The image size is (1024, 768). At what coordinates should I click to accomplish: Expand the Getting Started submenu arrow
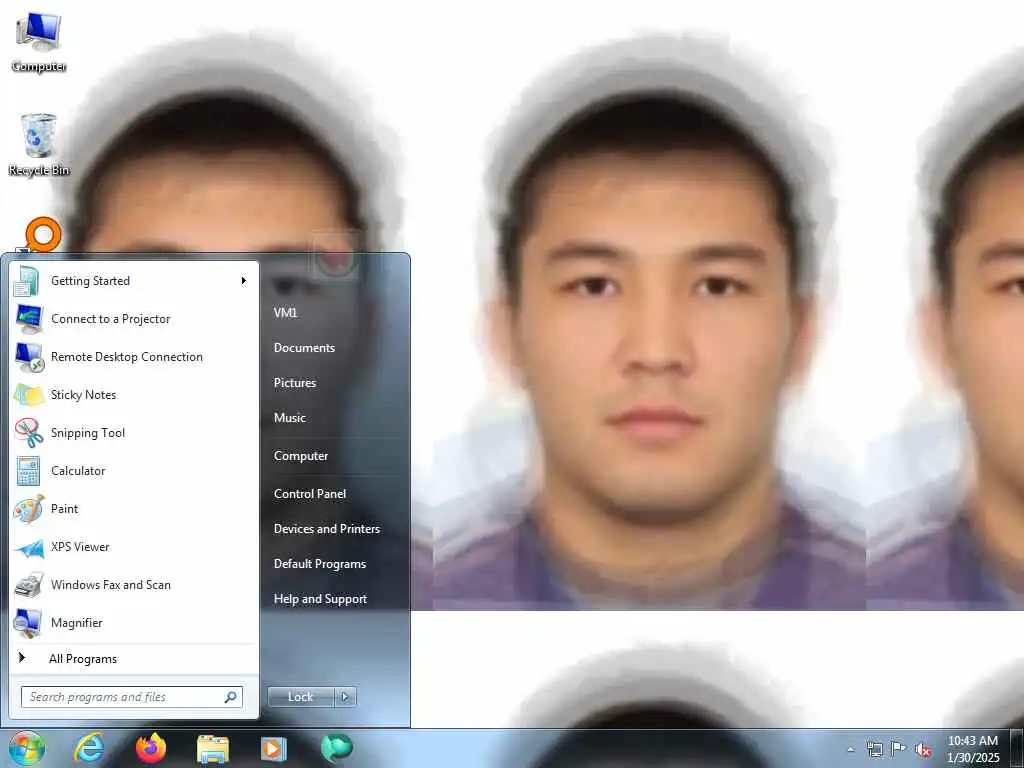244,281
